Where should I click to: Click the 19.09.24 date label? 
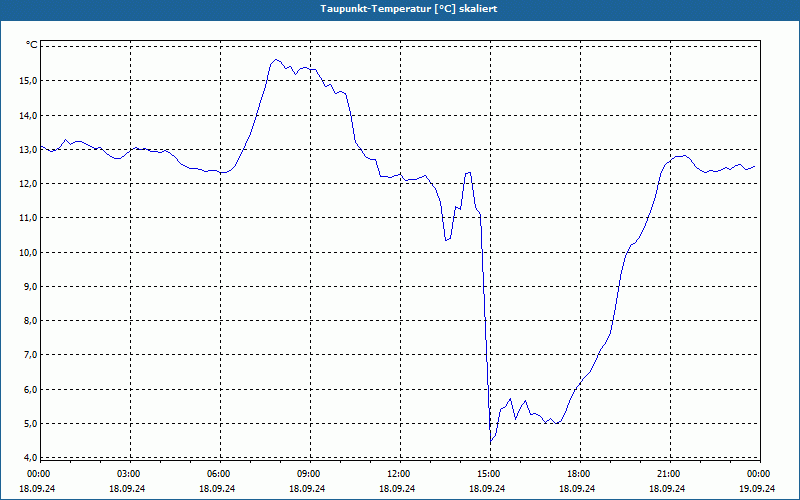[757, 488]
